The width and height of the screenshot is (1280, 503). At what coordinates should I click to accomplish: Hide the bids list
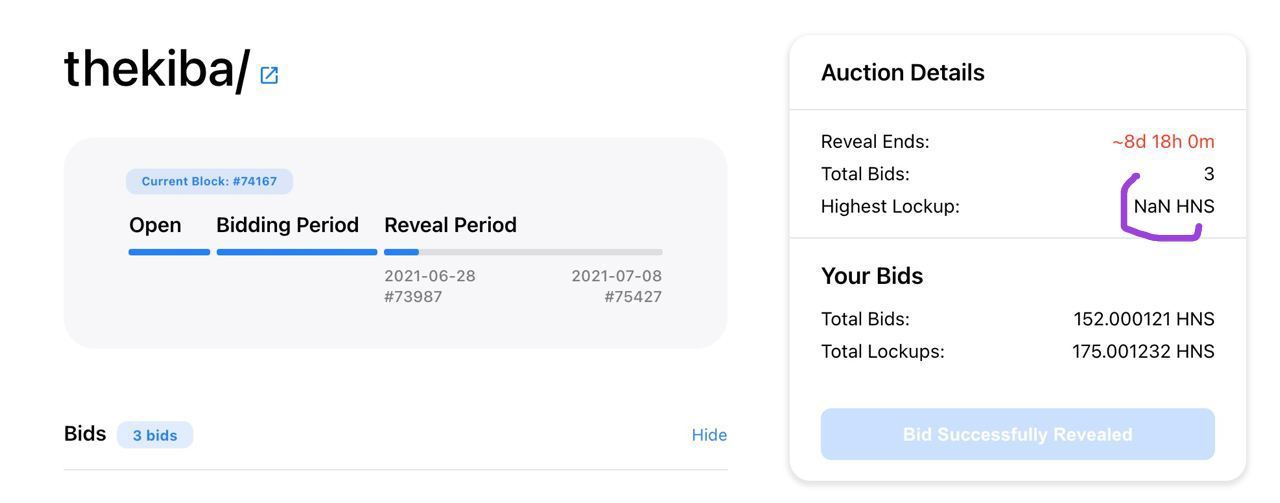pos(709,435)
